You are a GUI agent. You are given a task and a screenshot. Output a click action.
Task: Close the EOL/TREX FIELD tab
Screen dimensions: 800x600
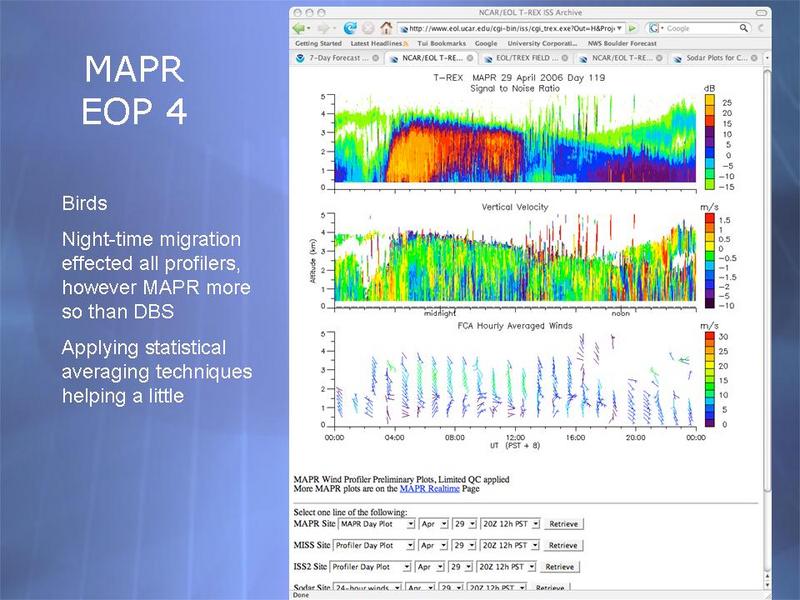[565, 58]
